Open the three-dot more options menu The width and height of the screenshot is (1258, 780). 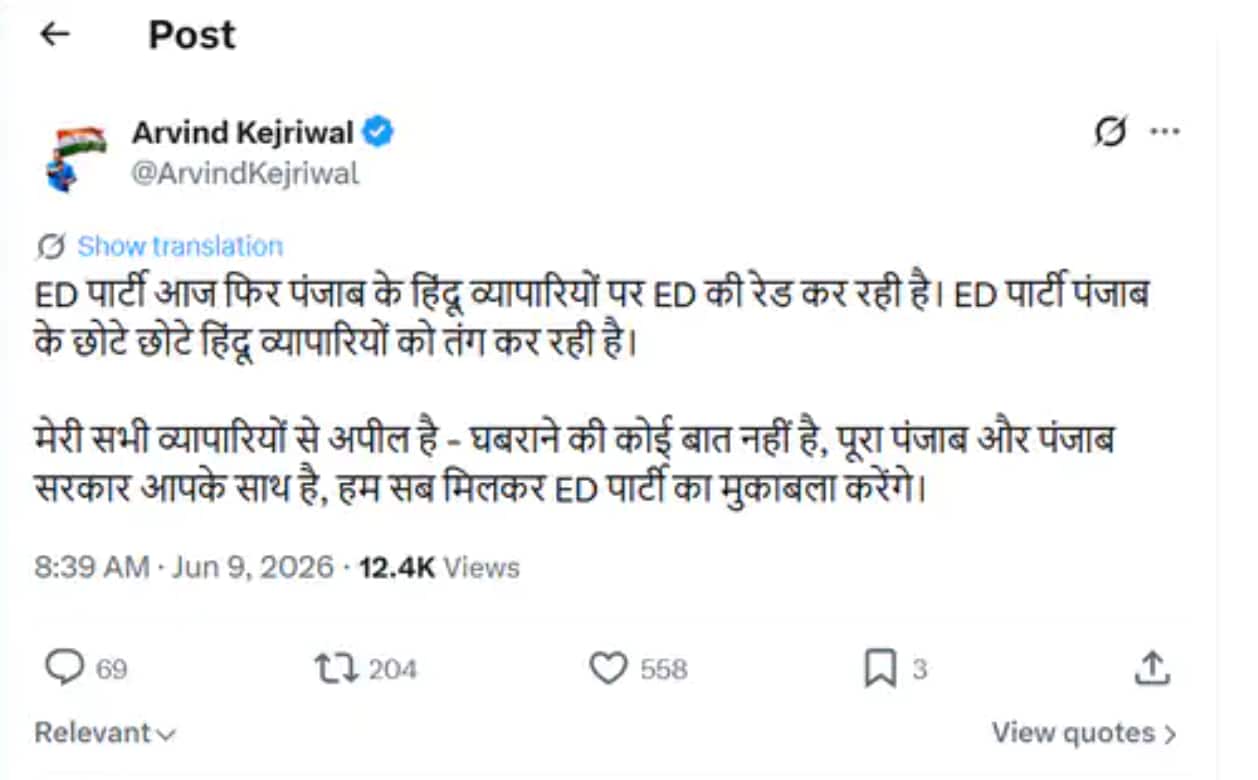[x=1165, y=132]
